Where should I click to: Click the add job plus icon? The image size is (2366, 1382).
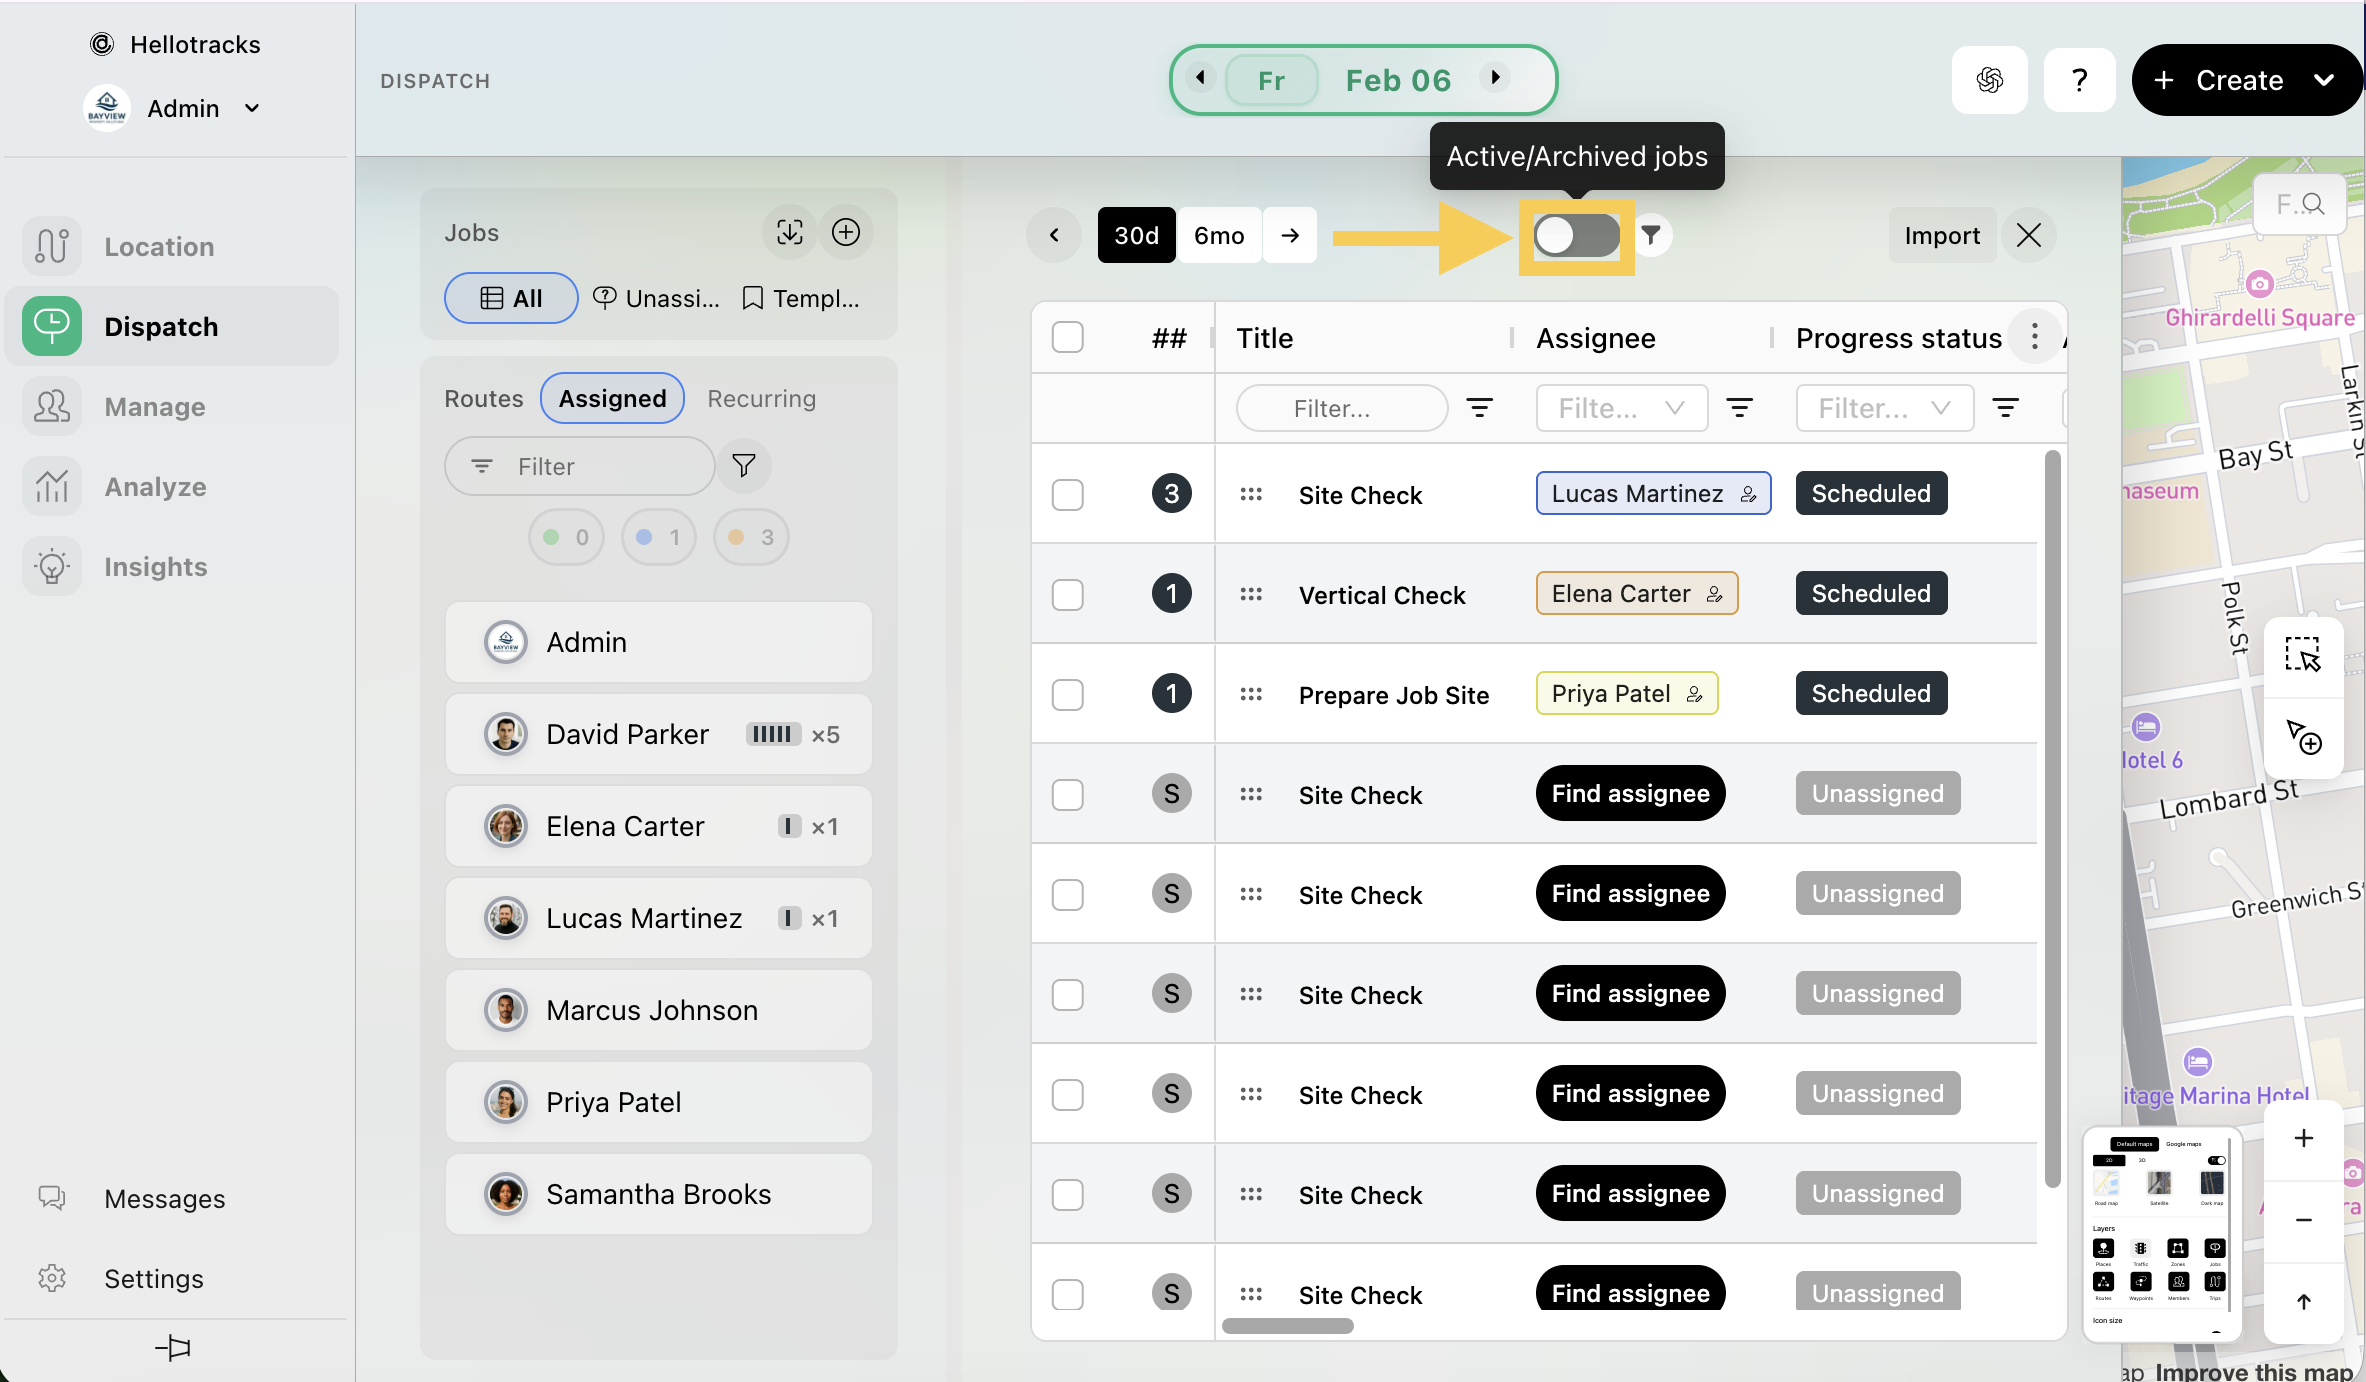click(x=846, y=233)
